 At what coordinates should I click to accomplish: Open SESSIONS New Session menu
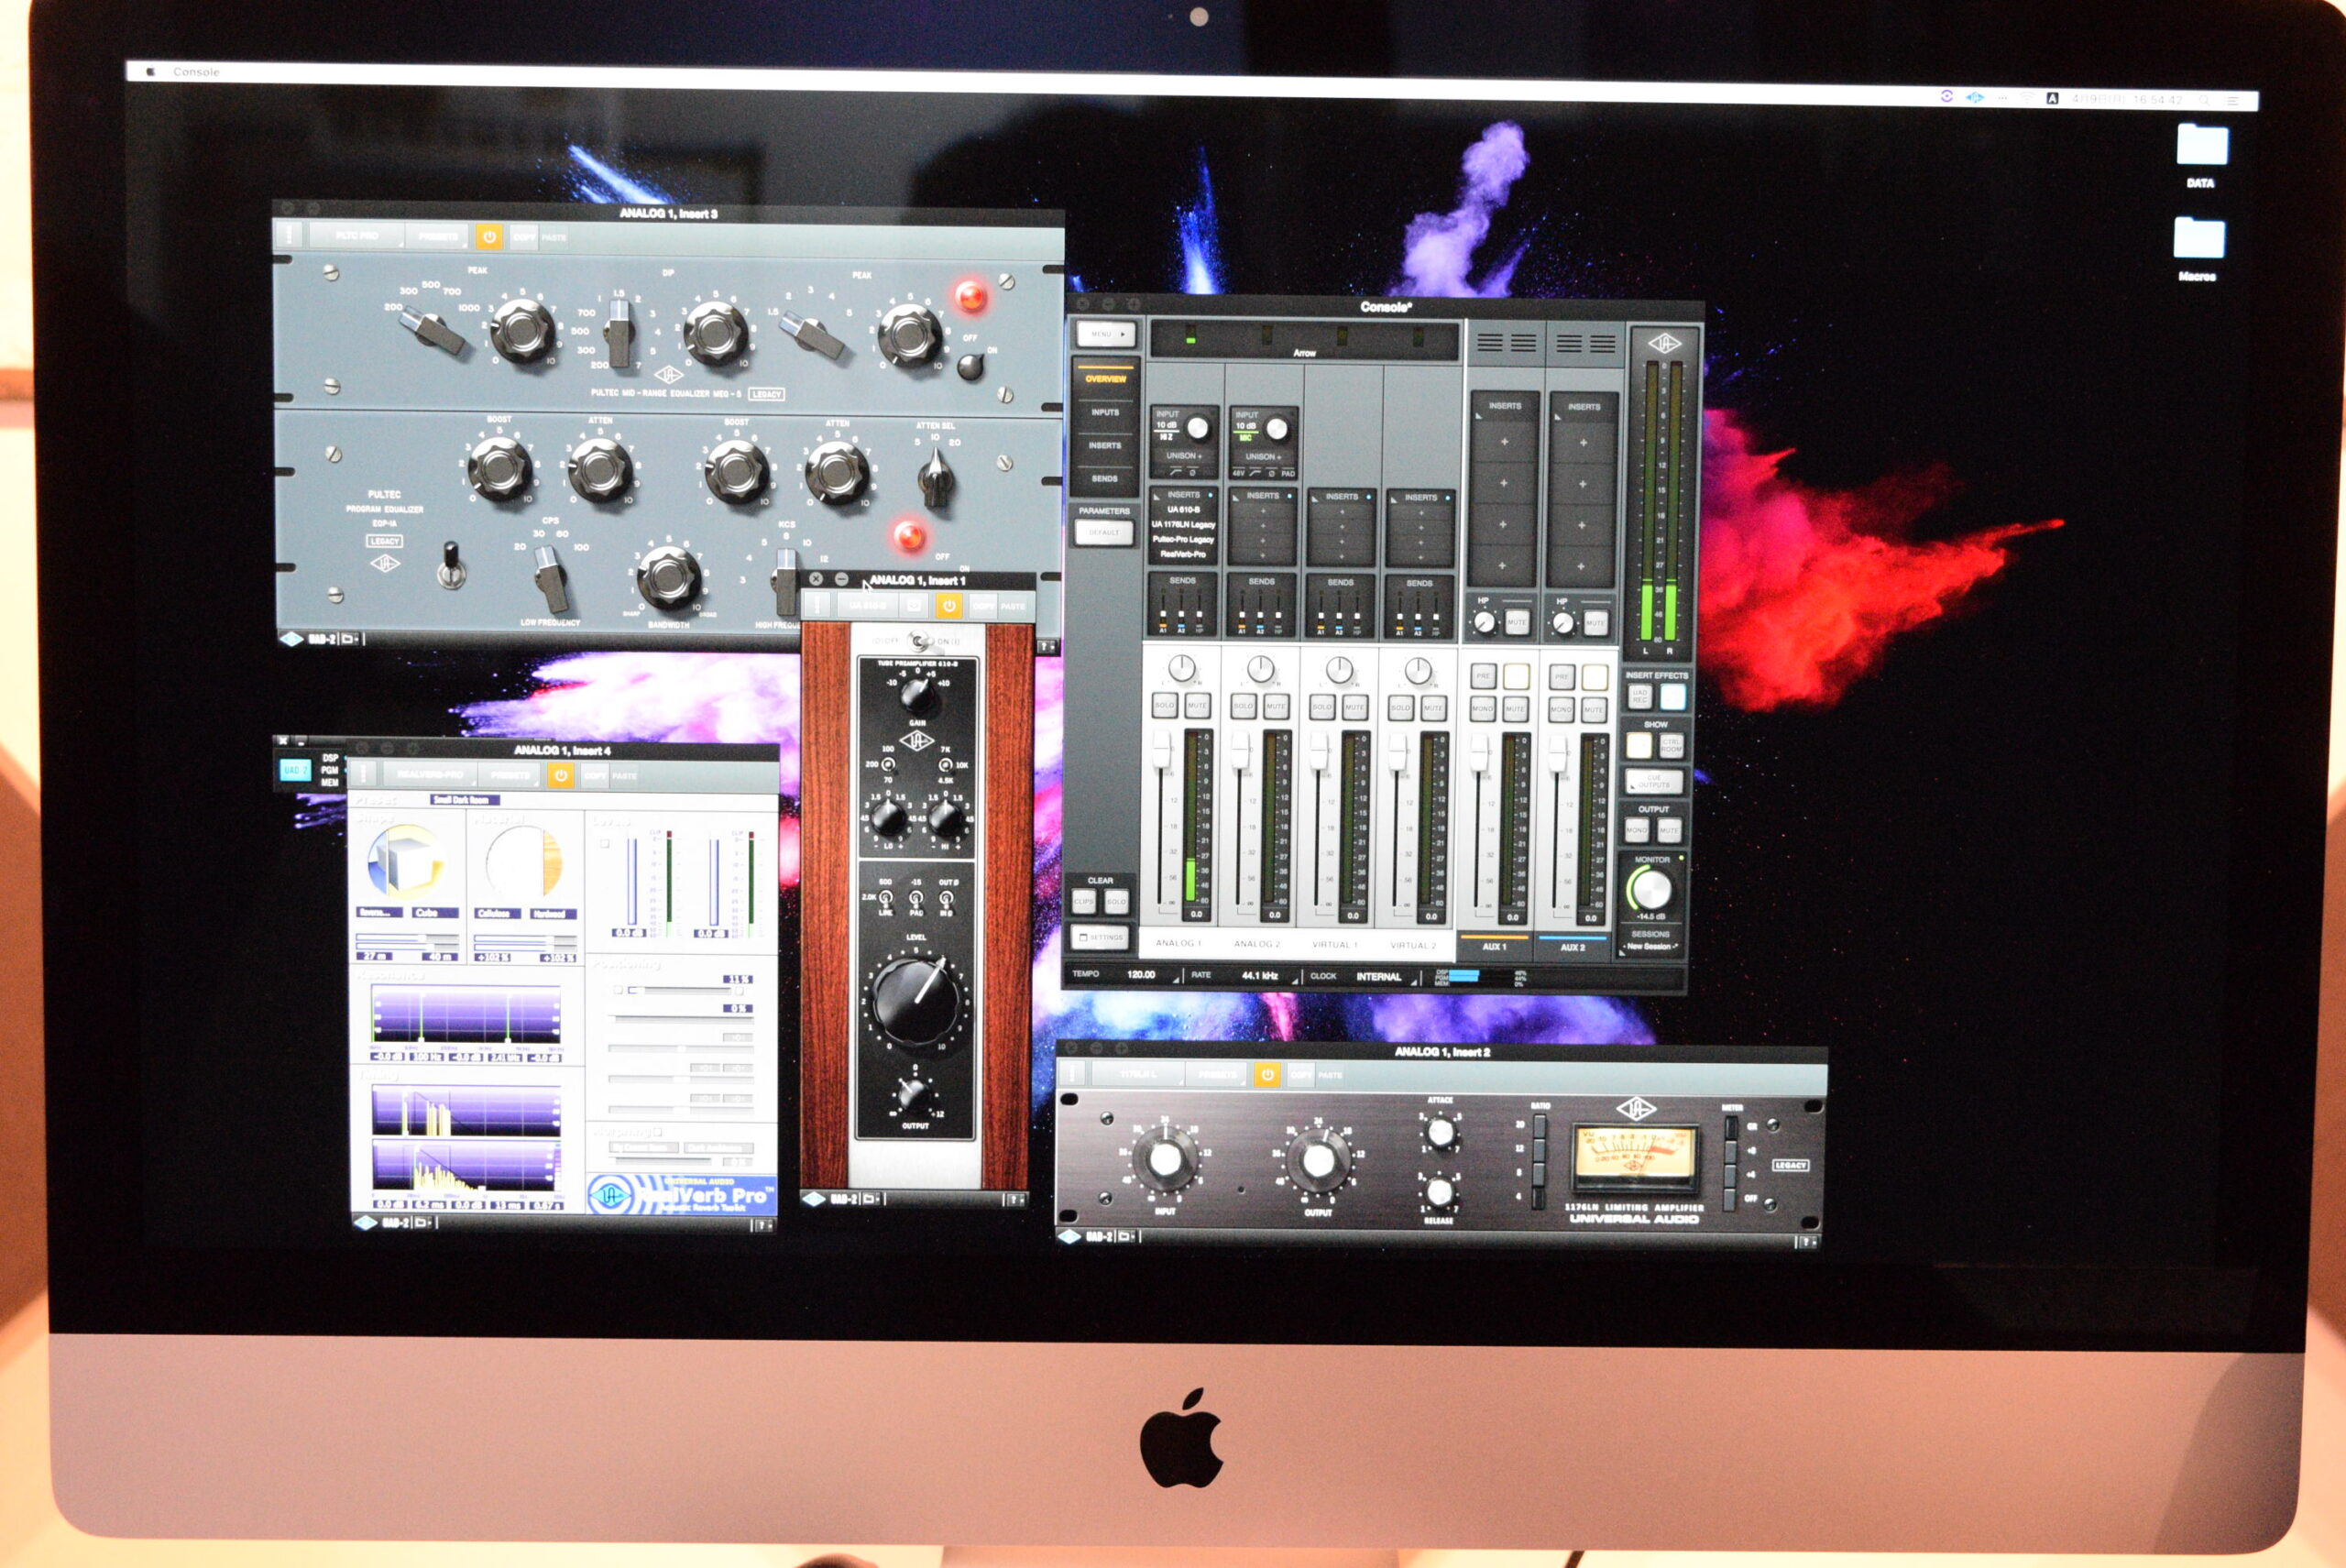[1651, 946]
